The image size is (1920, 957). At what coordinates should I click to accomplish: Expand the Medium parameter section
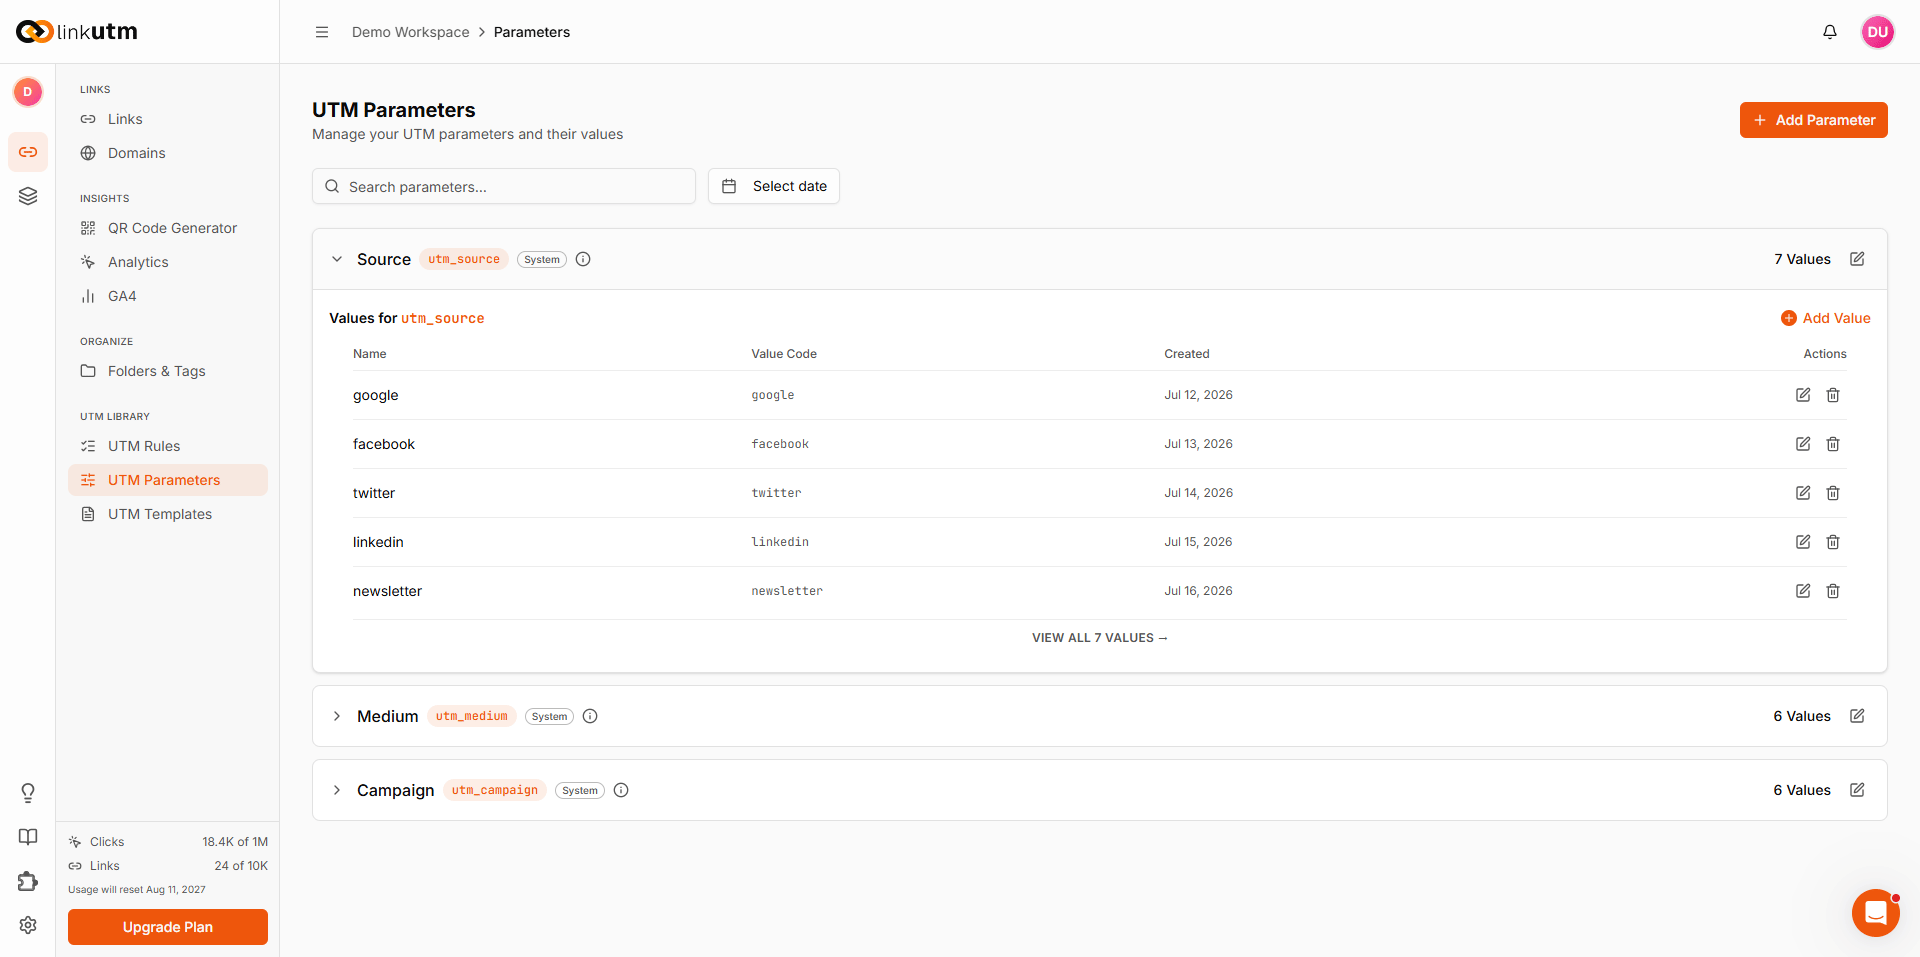pyautogui.click(x=337, y=716)
